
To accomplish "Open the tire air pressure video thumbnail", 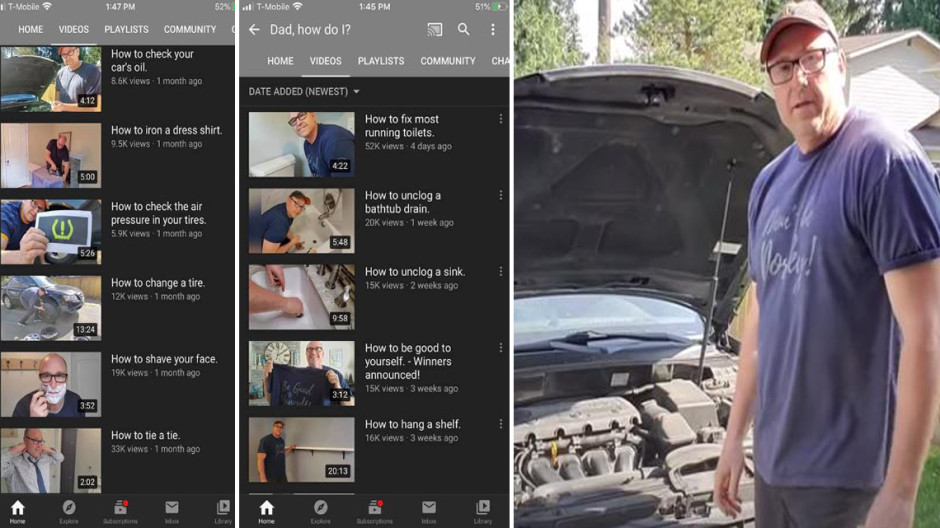I will (x=51, y=231).
